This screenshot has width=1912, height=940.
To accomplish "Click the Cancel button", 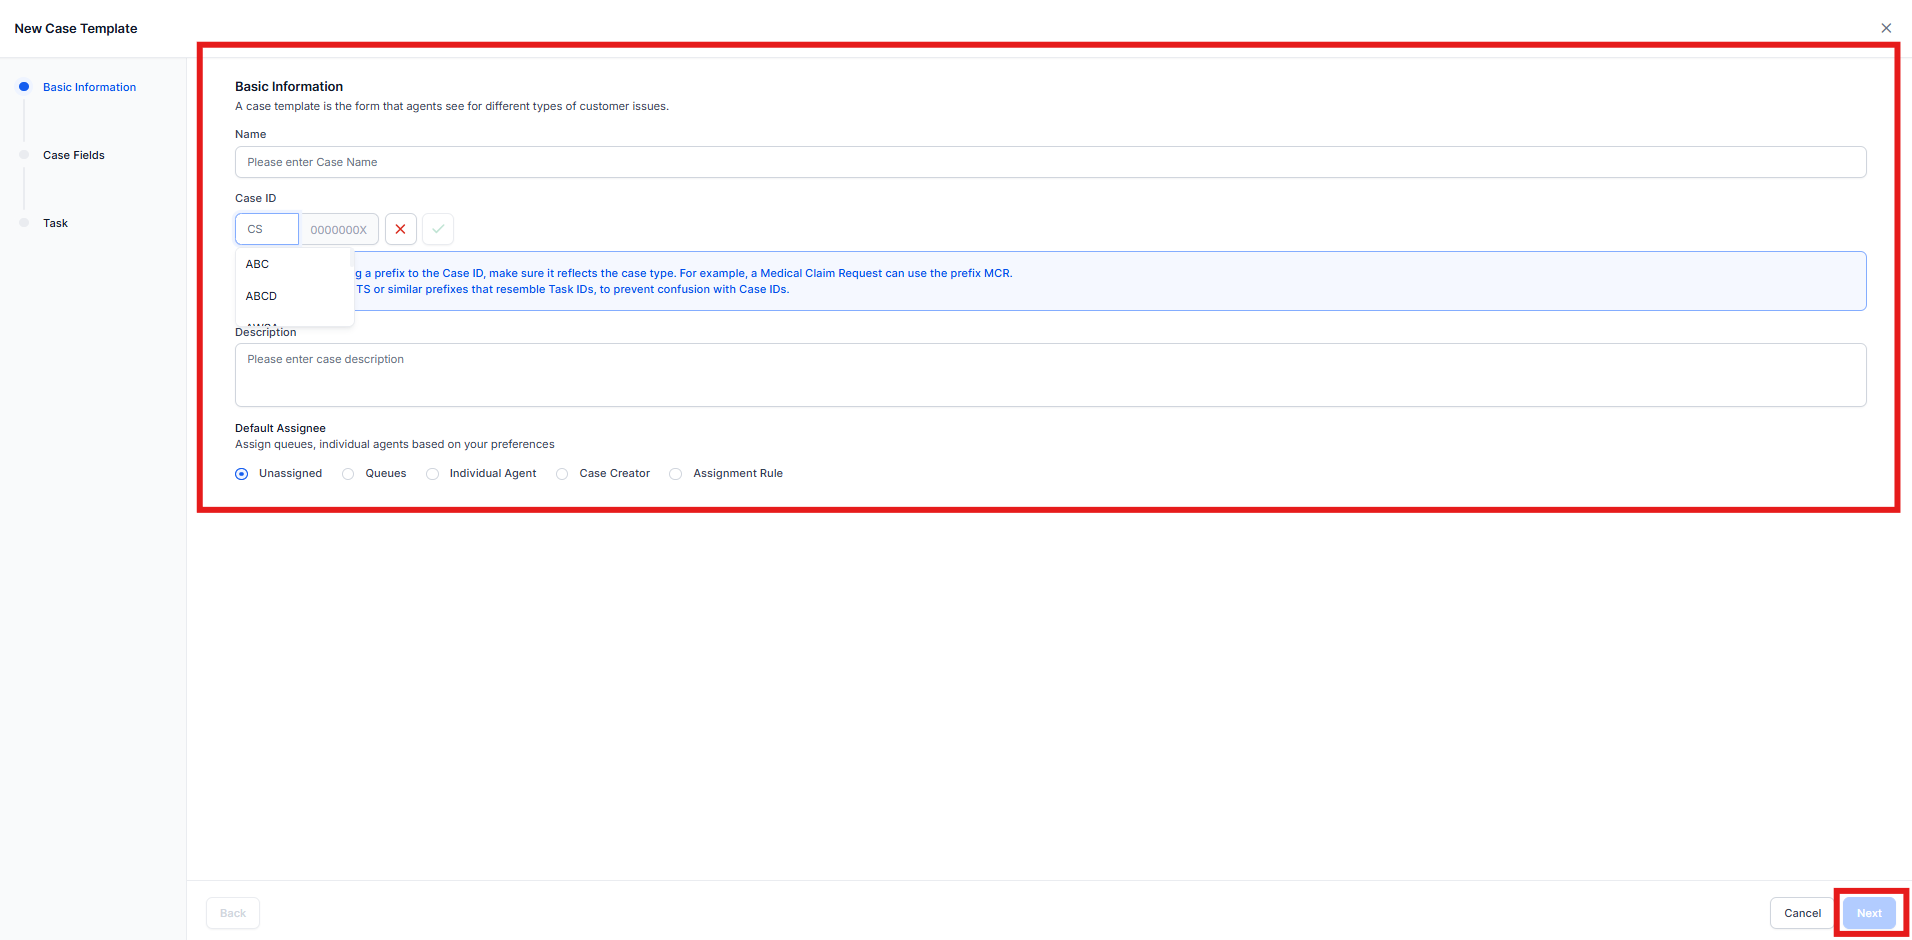I will pos(1802,913).
